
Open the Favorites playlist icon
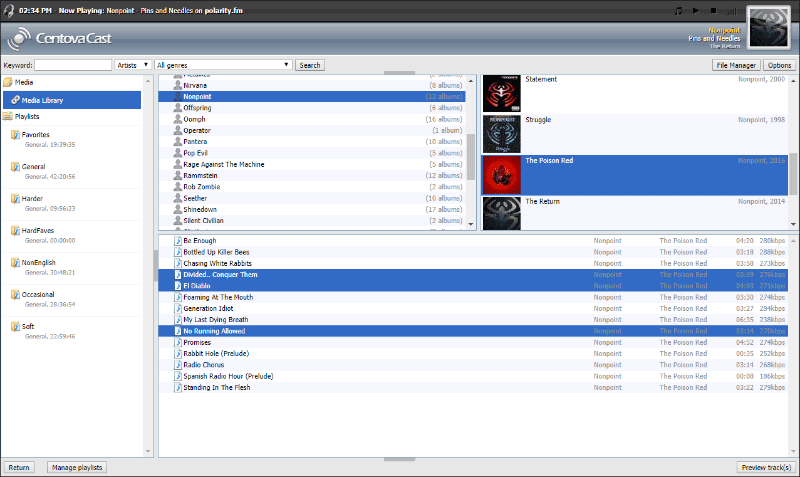(15, 134)
